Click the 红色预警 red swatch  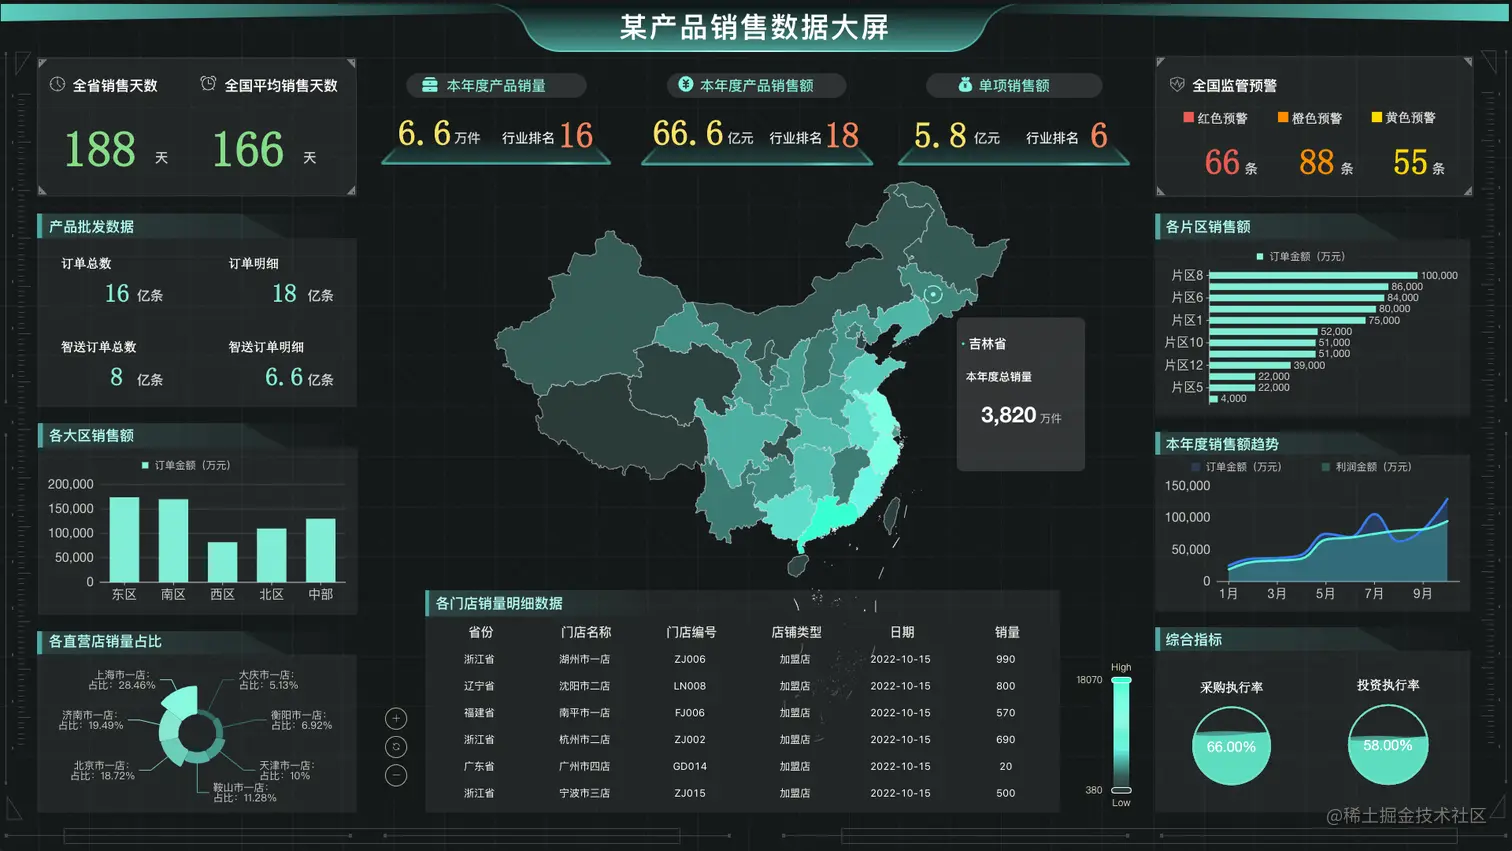point(1189,118)
